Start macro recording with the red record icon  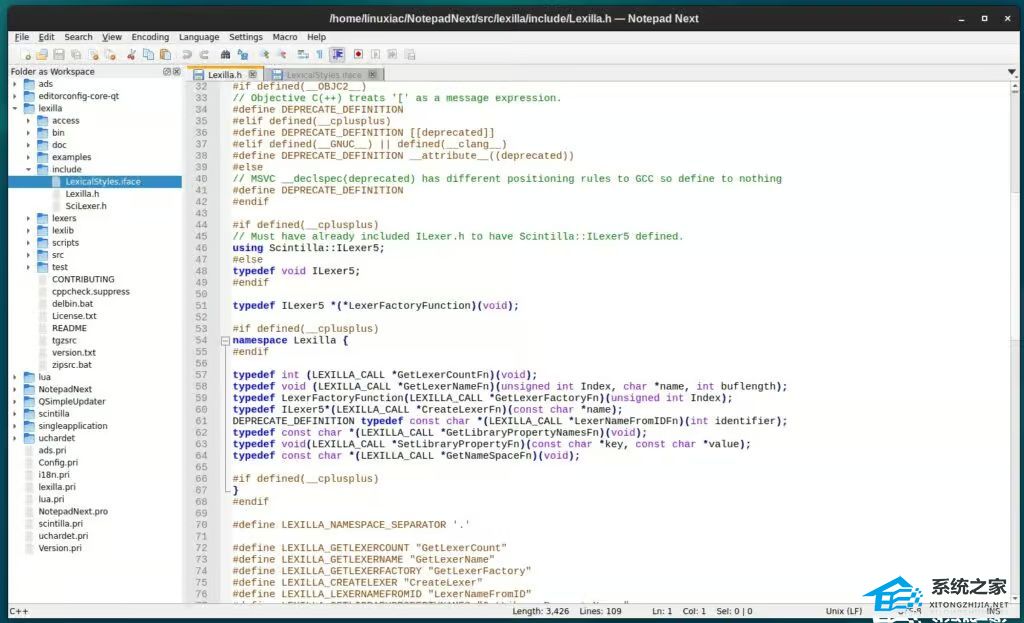point(357,54)
